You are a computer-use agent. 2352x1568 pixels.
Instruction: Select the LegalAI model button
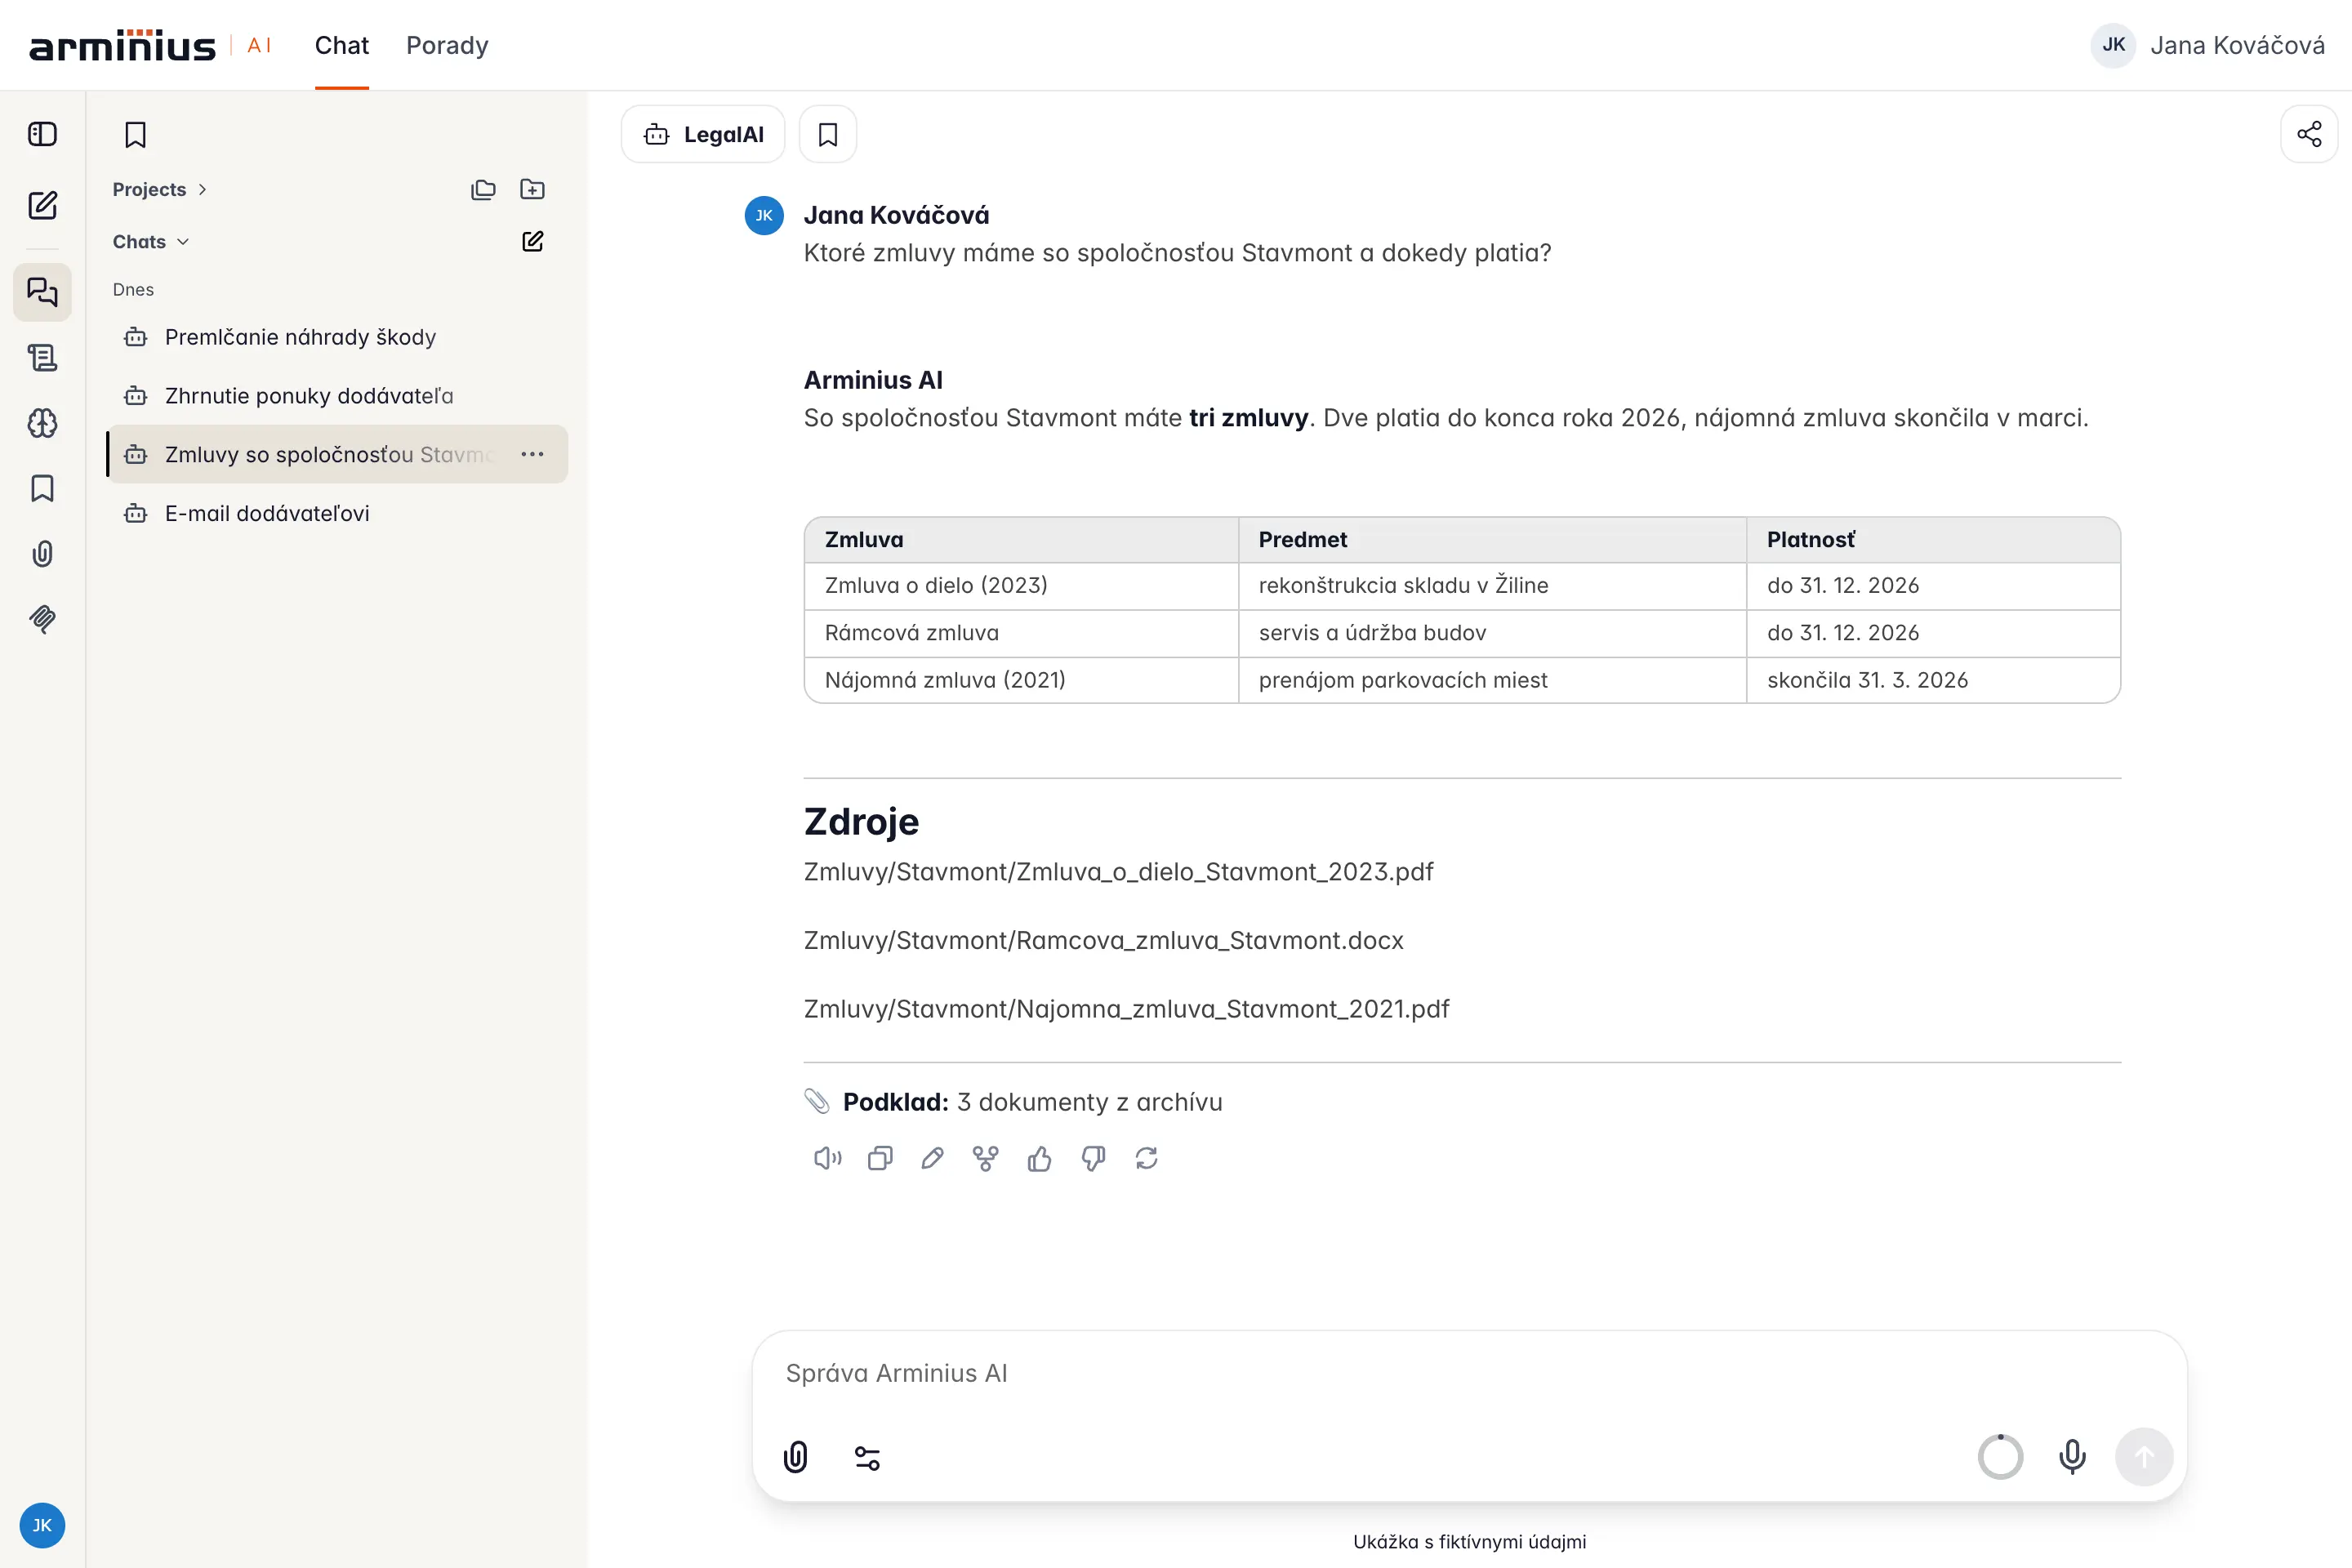(x=703, y=134)
